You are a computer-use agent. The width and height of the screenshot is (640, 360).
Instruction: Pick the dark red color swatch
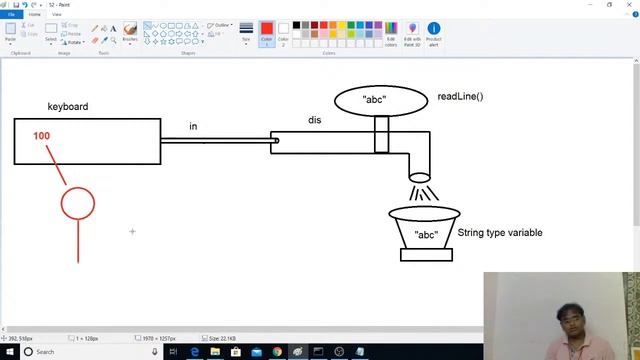pyautogui.click(x=314, y=25)
